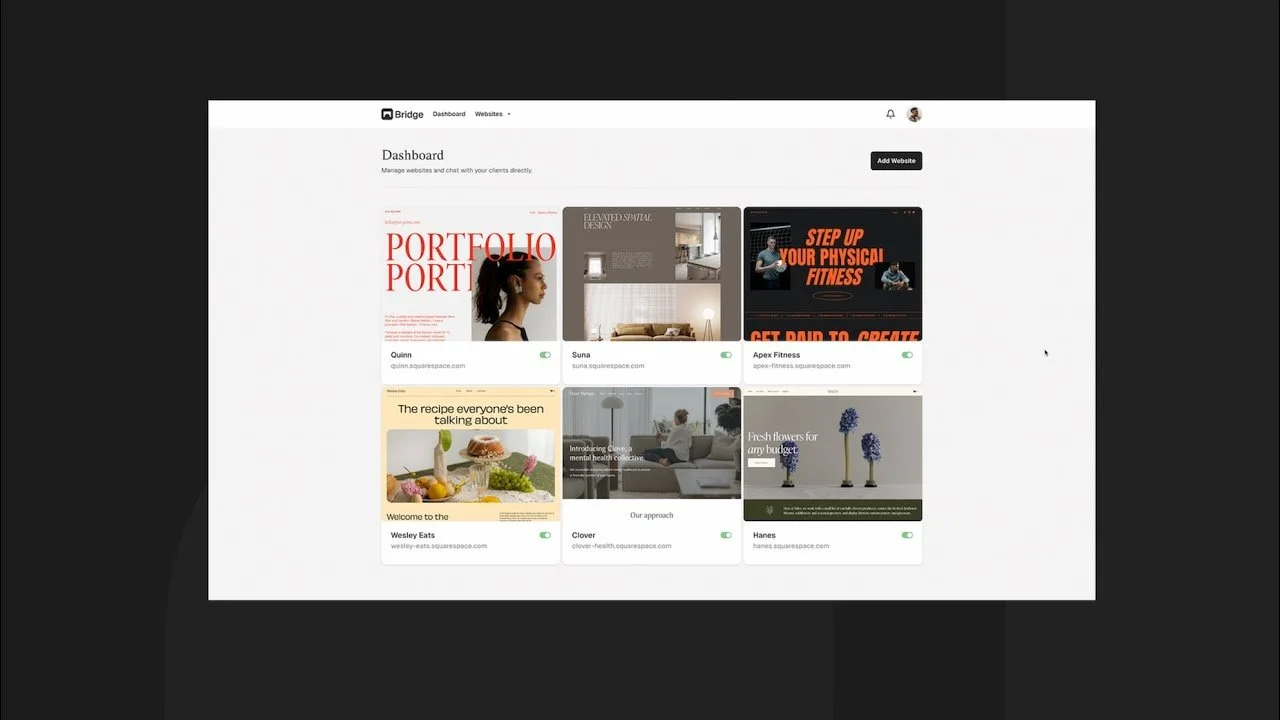1280x720 pixels.
Task: Open the notifications bell
Action: tap(890, 113)
